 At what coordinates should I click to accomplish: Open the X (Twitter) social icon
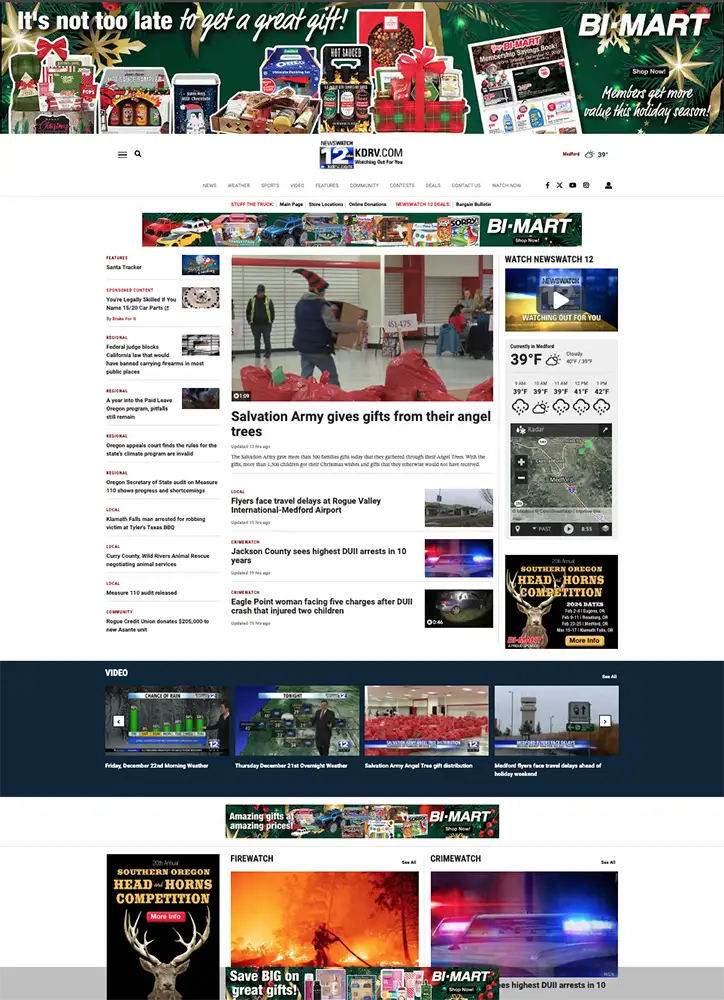[559, 186]
